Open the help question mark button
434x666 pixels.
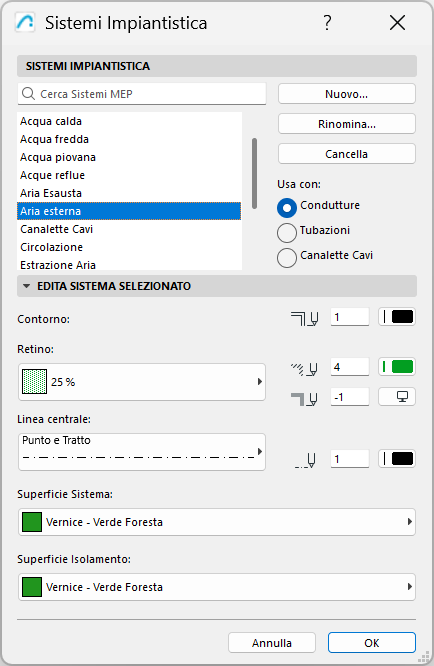[x=327, y=23]
